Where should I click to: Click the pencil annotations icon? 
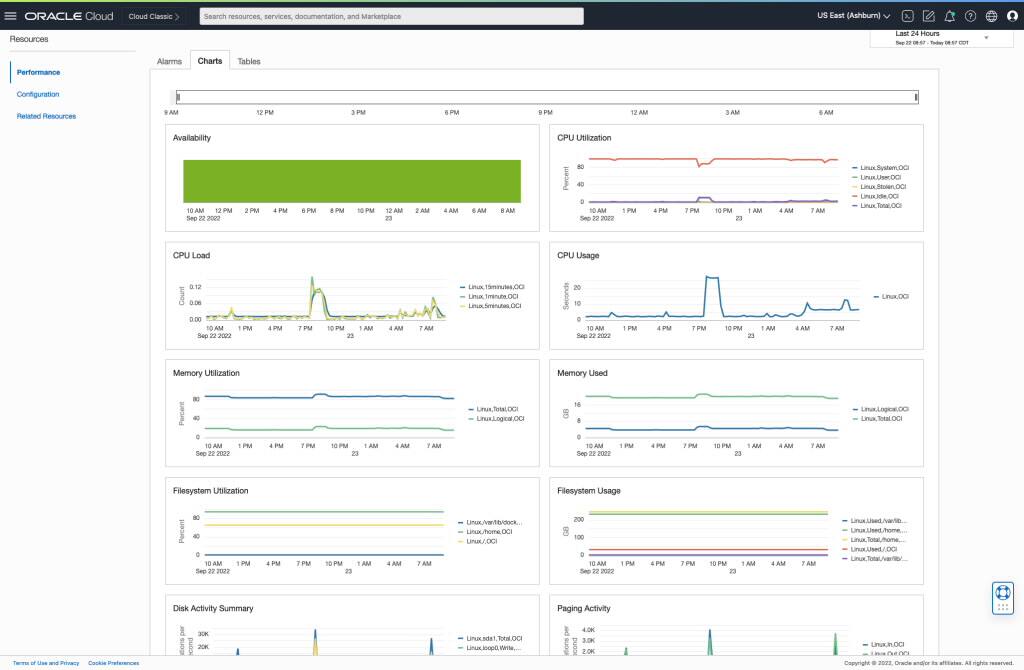pyautogui.click(x=929, y=16)
